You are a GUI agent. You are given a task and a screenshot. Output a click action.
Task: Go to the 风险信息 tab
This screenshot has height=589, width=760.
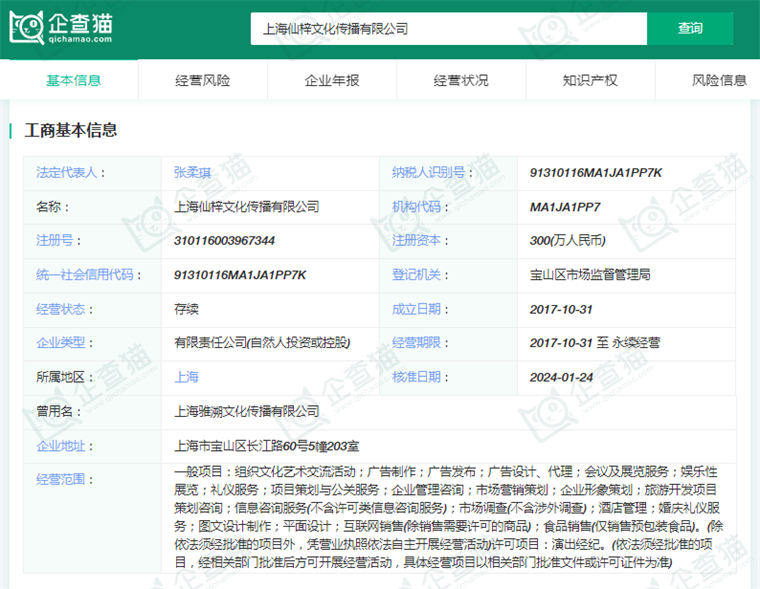pyautogui.click(x=719, y=80)
